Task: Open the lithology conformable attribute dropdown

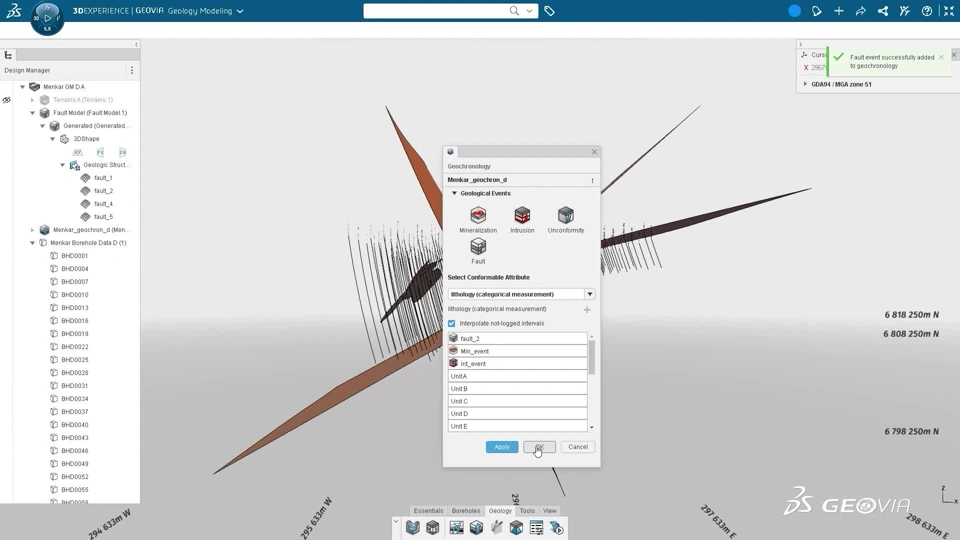Action: click(x=590, y=294)
